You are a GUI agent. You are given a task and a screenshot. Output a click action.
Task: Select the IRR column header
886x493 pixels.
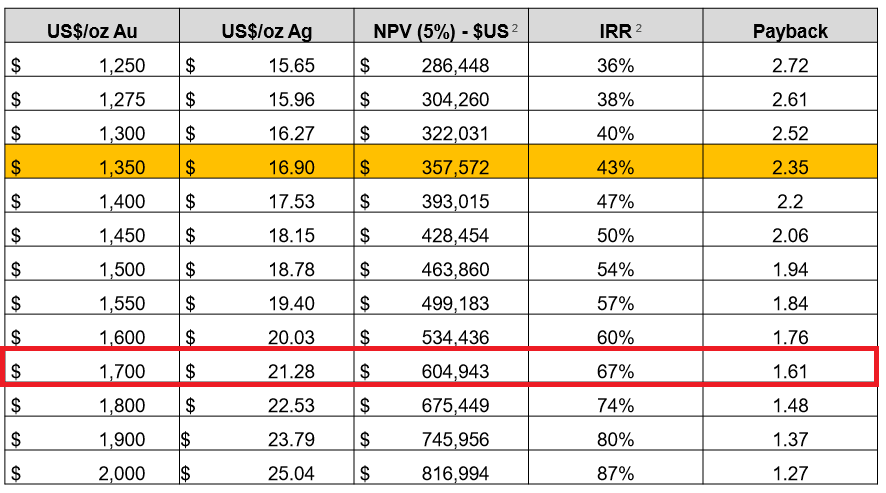(615, 31)
